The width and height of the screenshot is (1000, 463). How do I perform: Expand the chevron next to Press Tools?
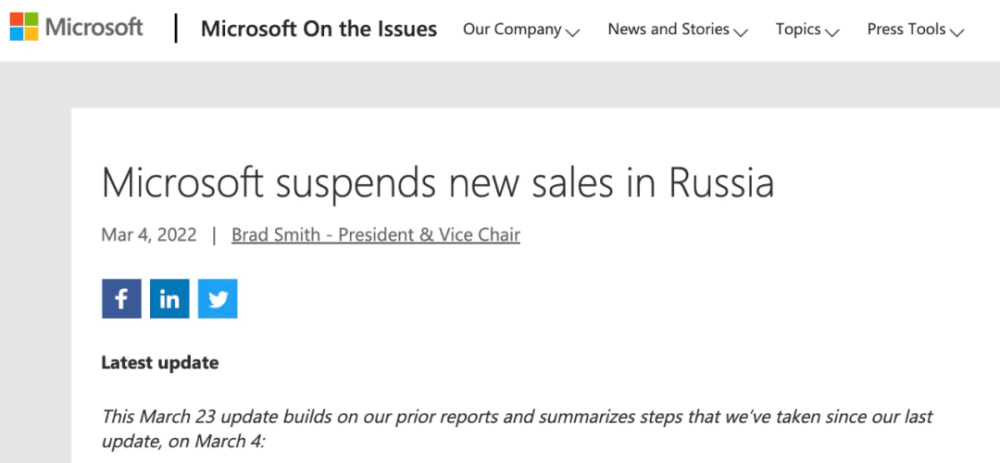pyautogui.click(x=956, y=32)
